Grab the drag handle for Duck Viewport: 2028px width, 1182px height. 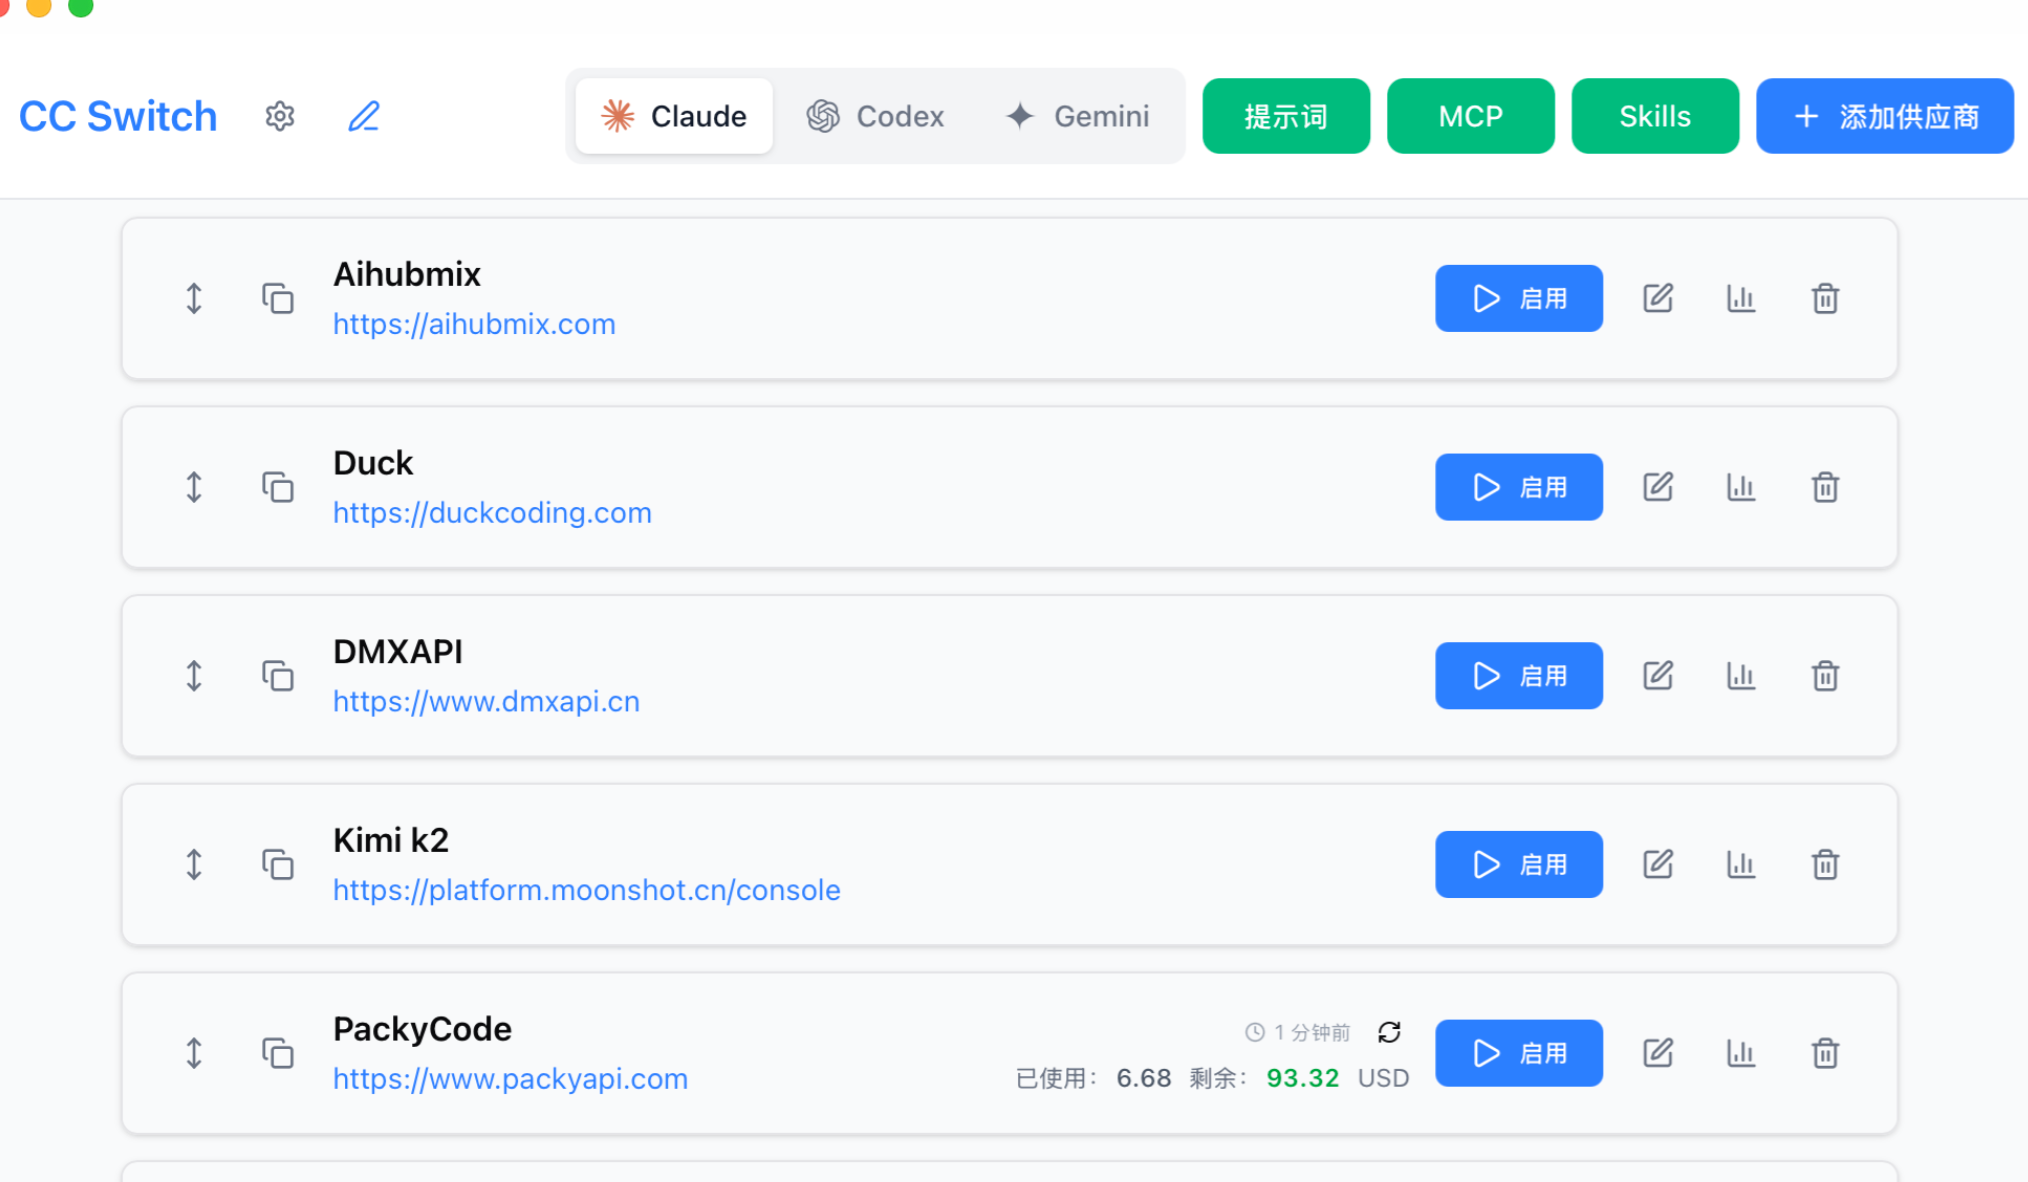pos(194,487)
